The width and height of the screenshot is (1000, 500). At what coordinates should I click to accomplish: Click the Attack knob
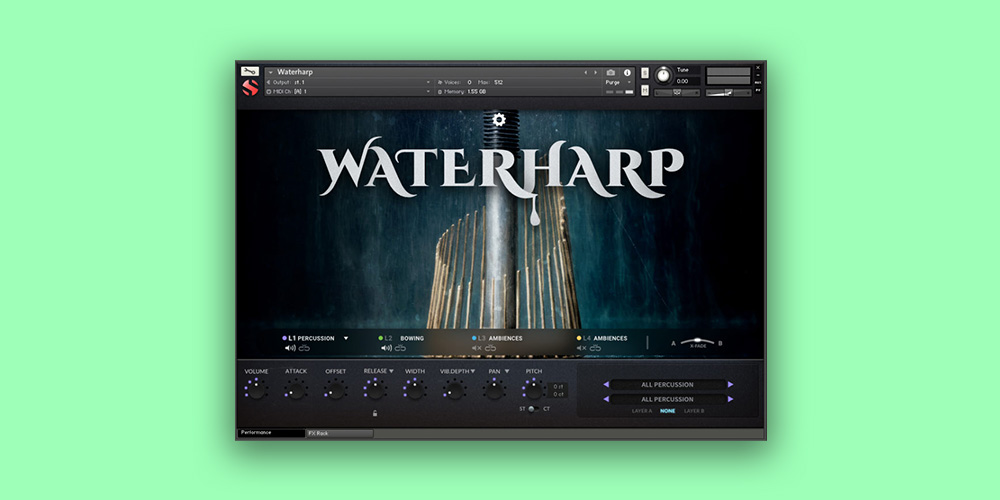click(296, 390)
